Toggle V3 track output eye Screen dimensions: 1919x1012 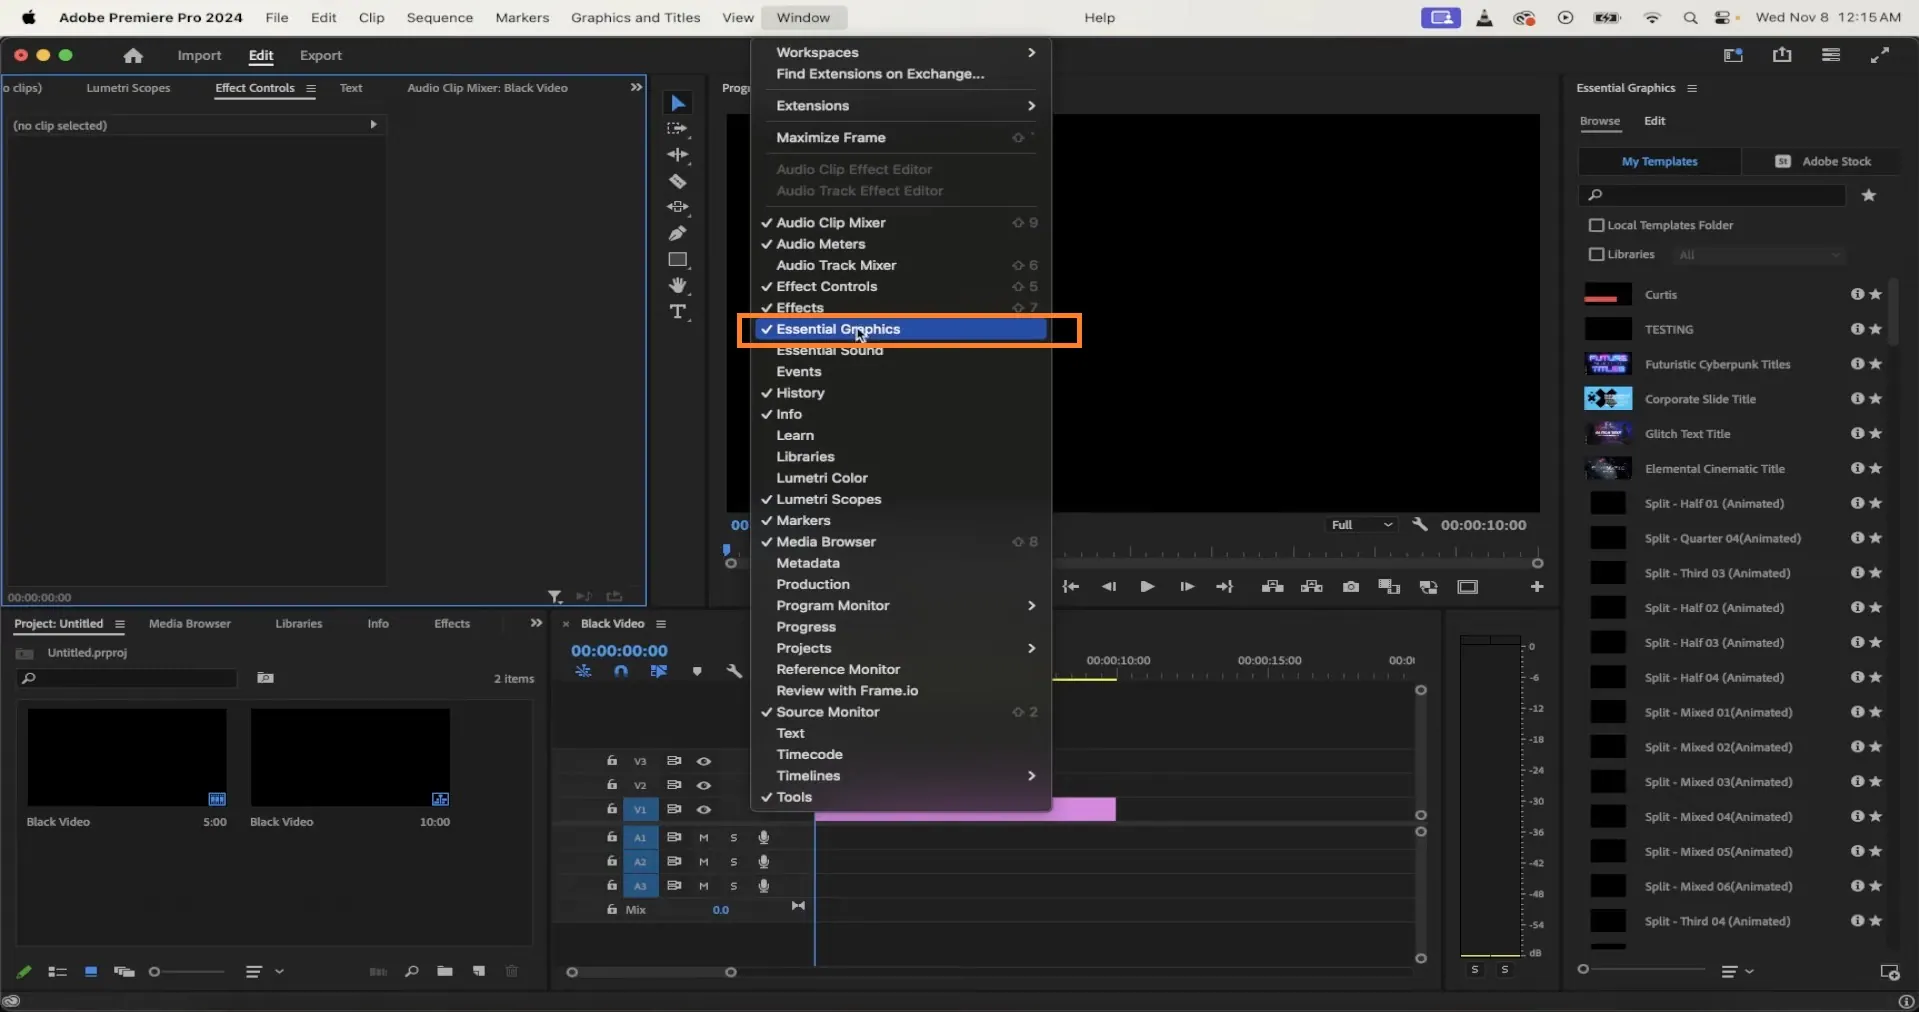704,761
